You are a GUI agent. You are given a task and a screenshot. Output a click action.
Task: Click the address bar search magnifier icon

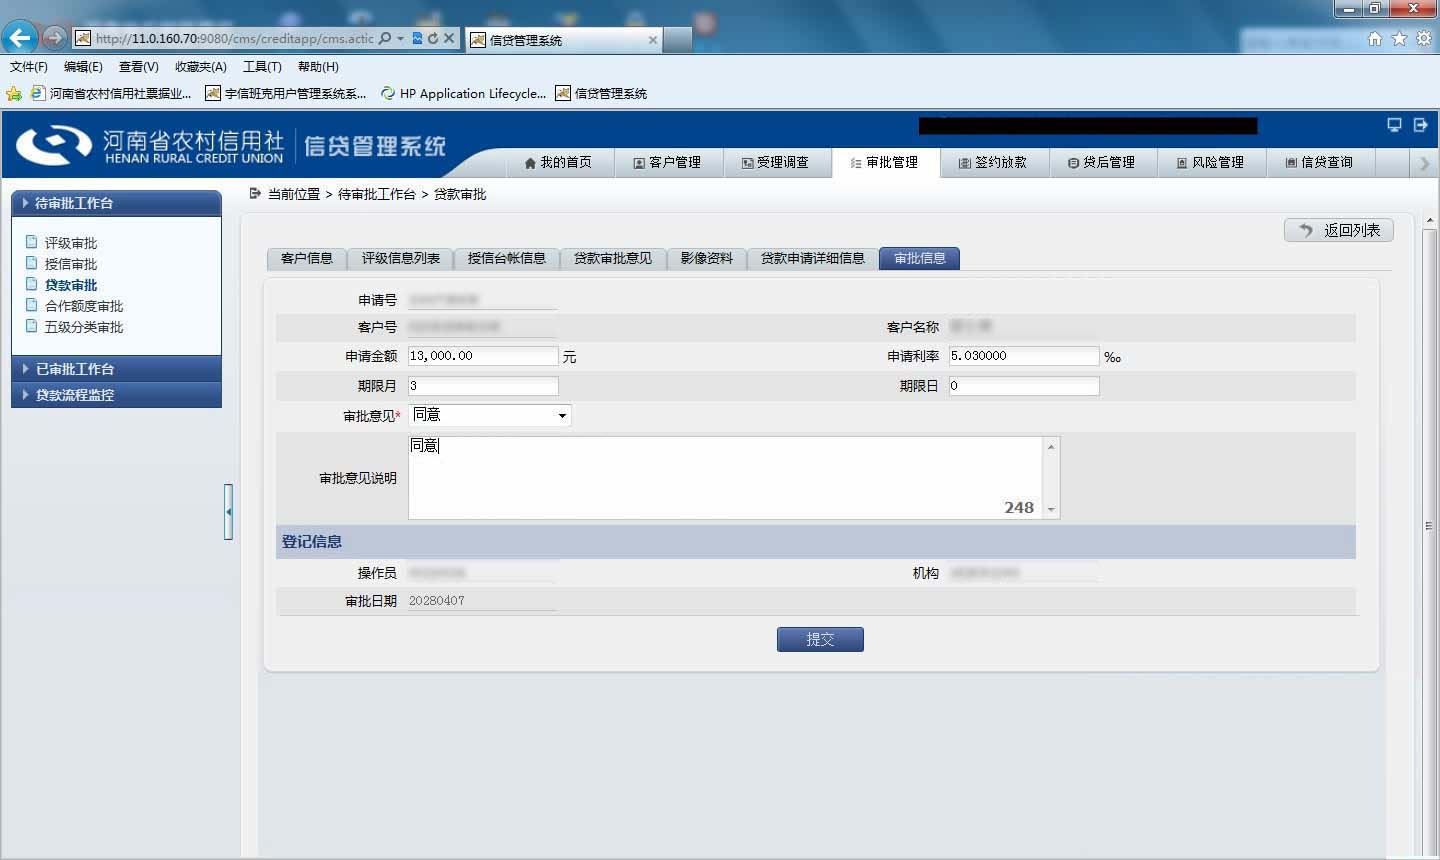385,38
